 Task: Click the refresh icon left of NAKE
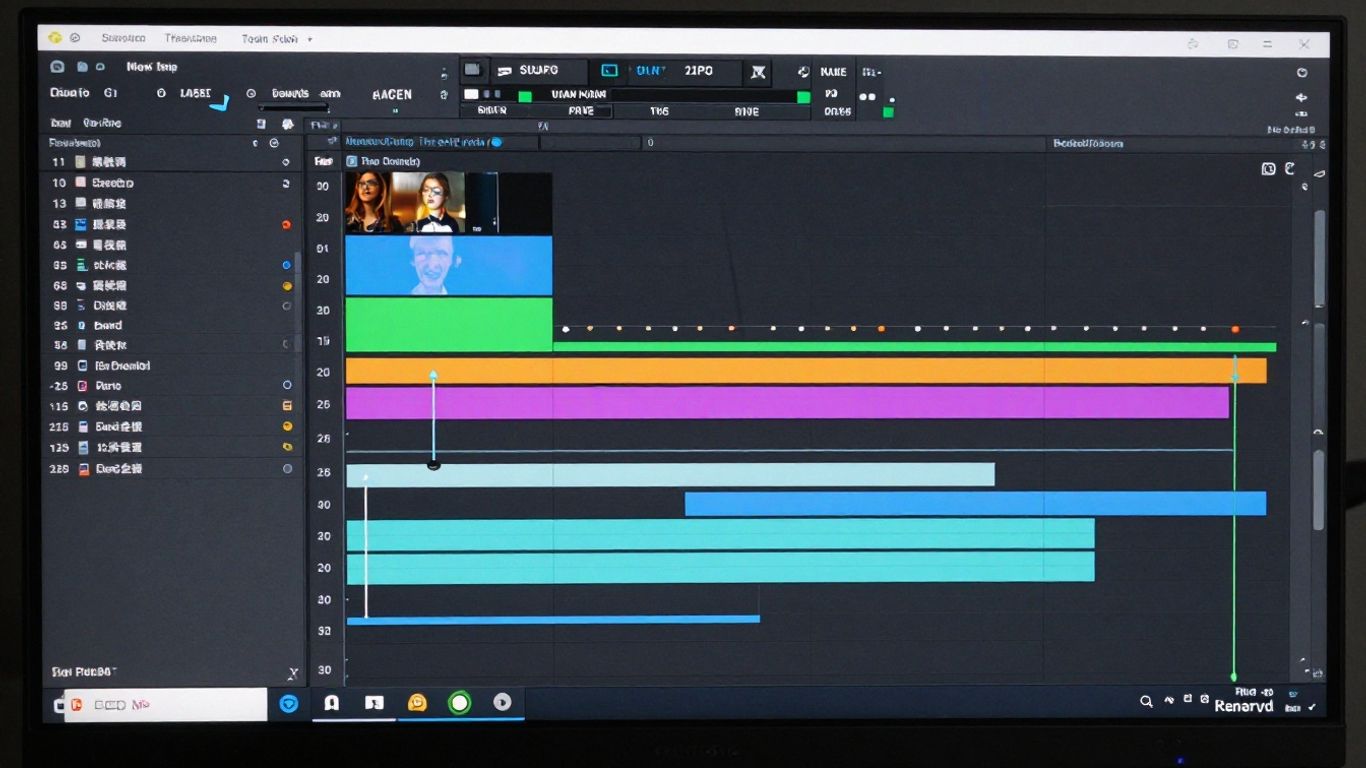(803, 72)
